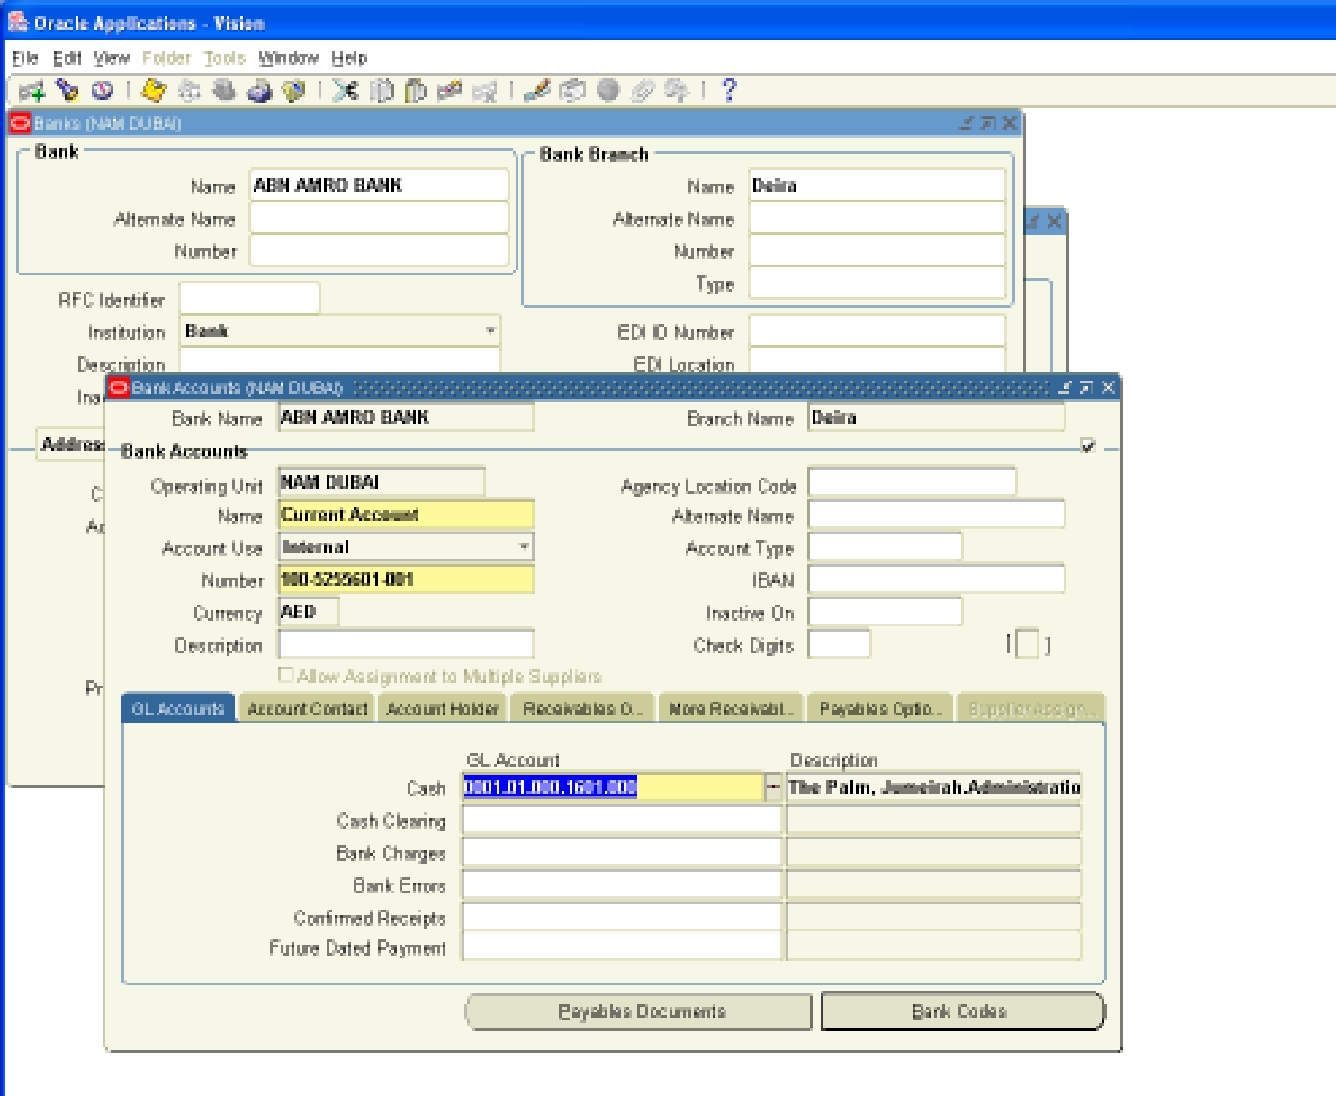
Task: Open the Attachments paperclip icon
Action: (x=643, y=92)
